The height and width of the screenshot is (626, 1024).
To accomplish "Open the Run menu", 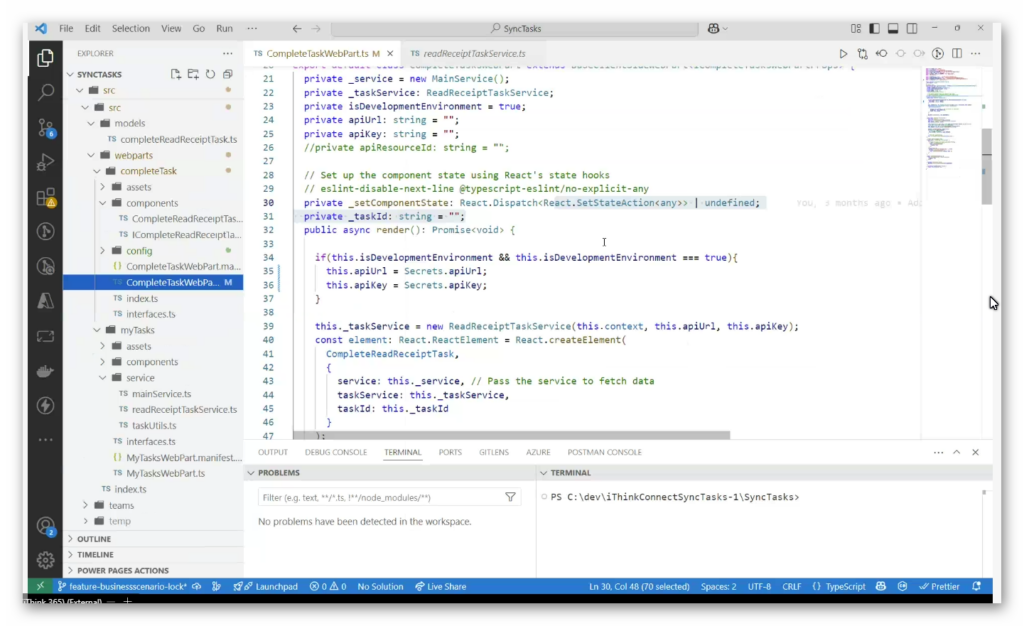I will 224,29.
